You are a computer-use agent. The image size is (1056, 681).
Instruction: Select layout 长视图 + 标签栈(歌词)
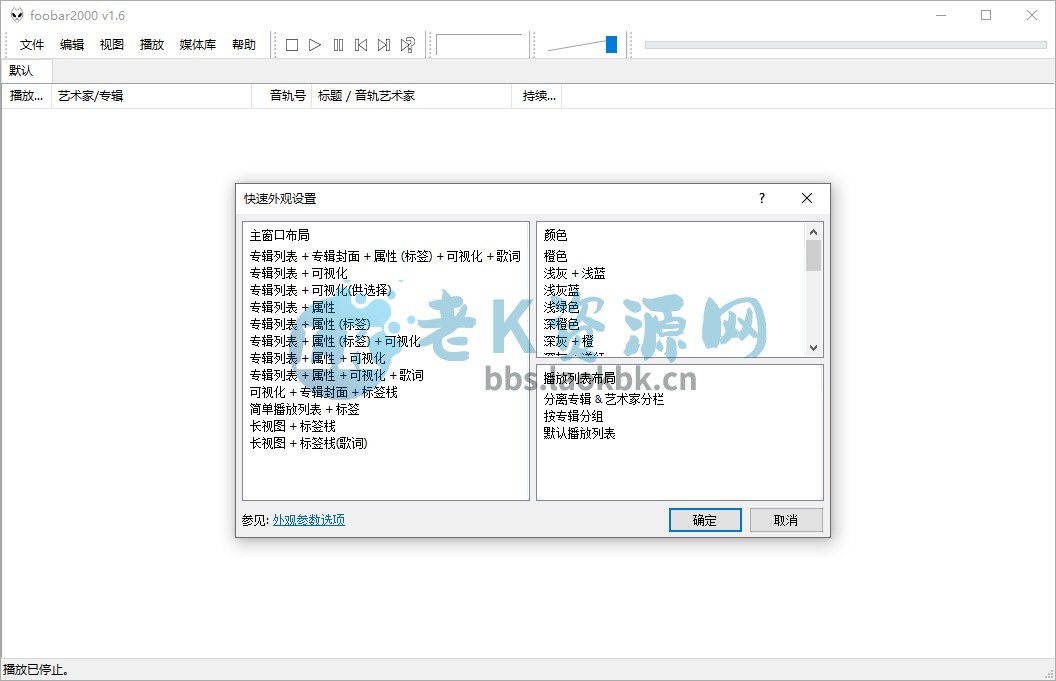[308, 443]
